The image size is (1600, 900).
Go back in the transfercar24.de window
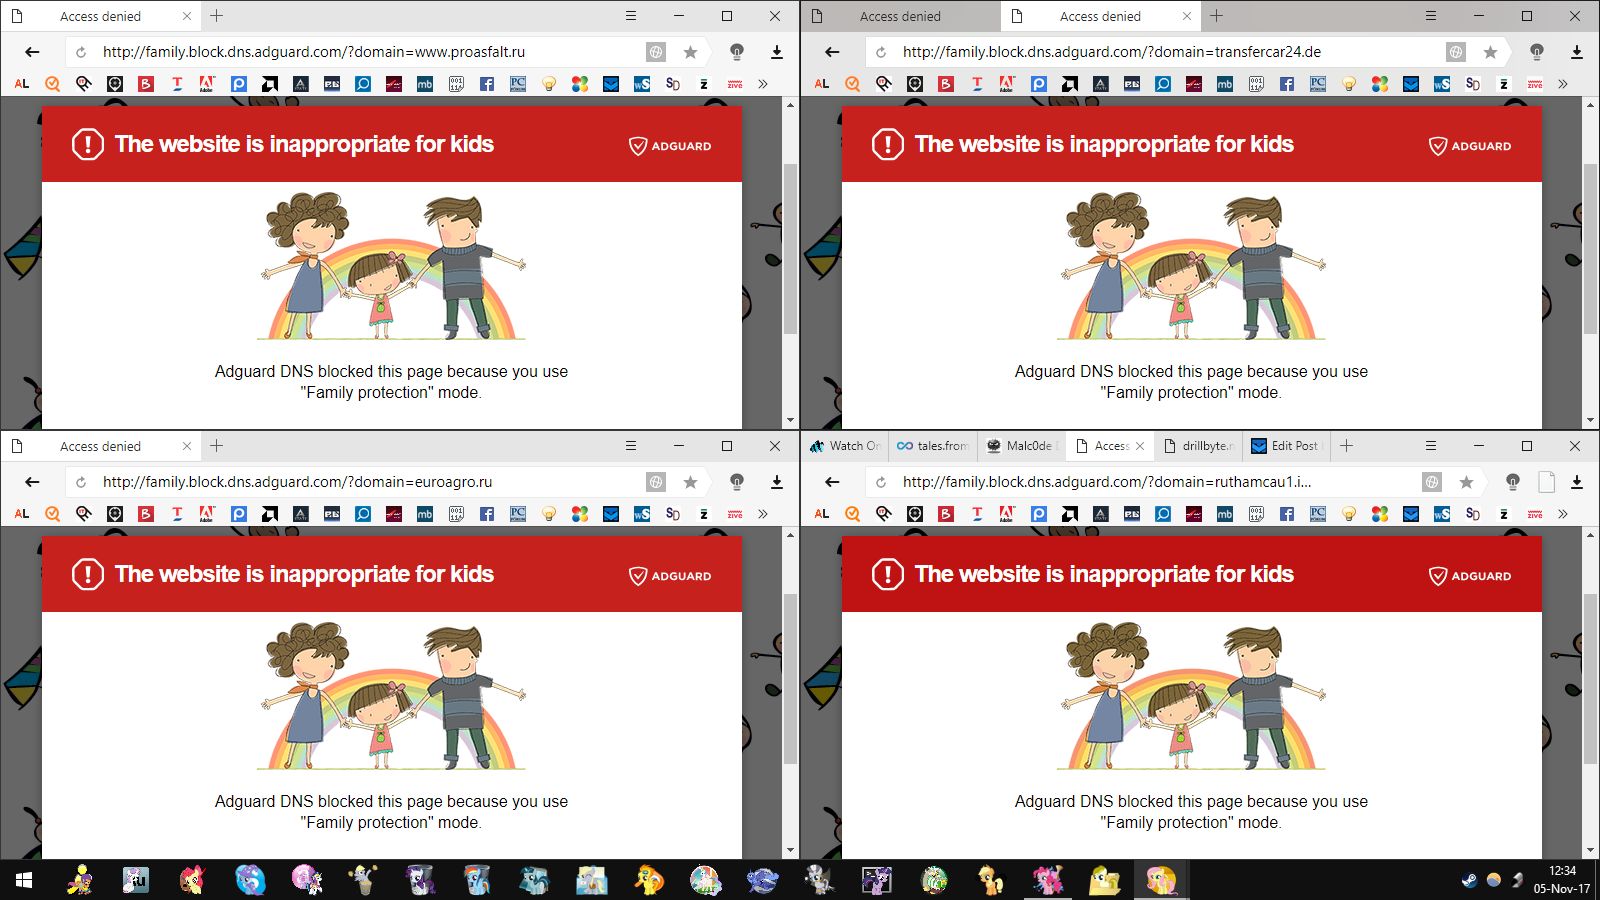tap(832, 52)
